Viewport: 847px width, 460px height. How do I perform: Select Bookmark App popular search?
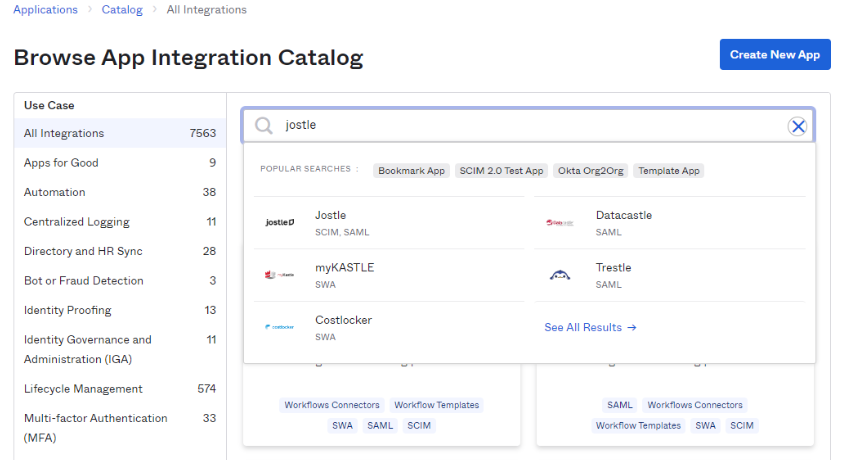click(x=411, y=171)
